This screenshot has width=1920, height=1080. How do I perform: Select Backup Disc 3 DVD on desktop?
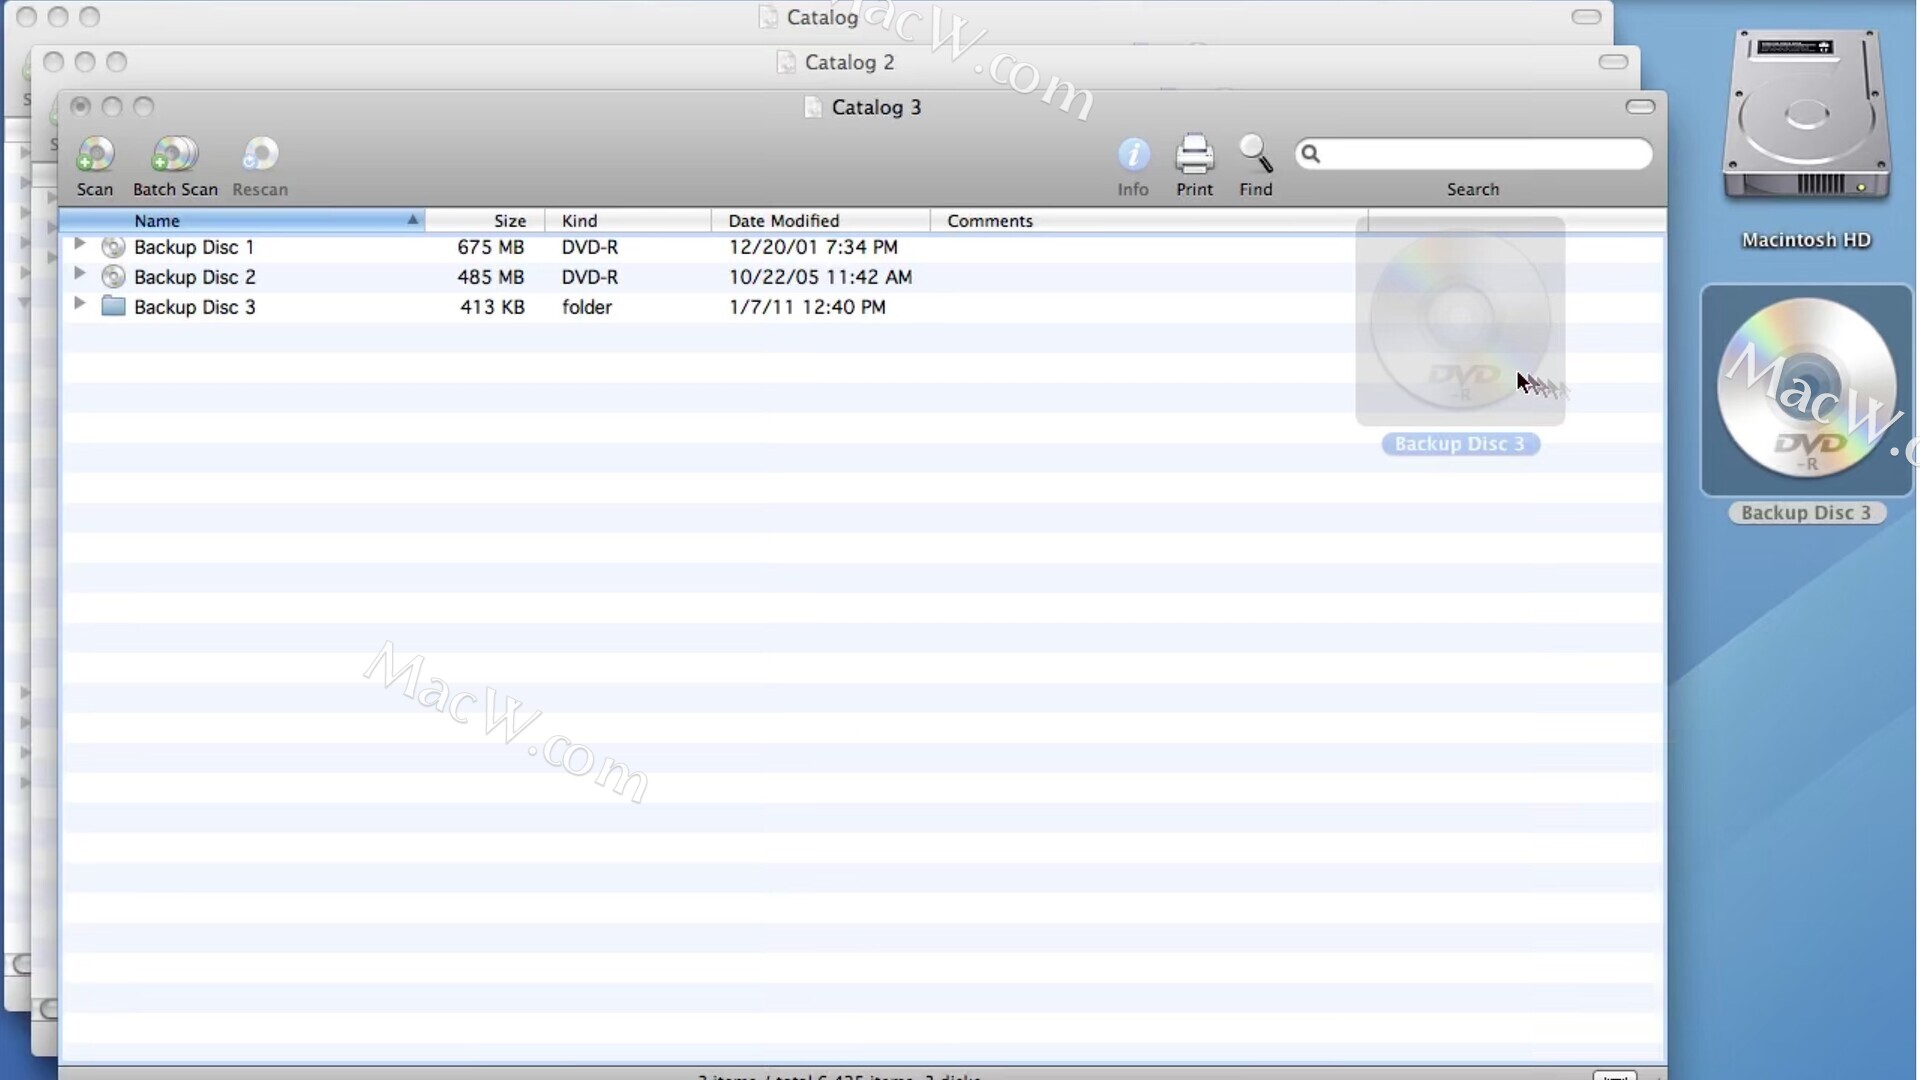(x=1806, y=390)
